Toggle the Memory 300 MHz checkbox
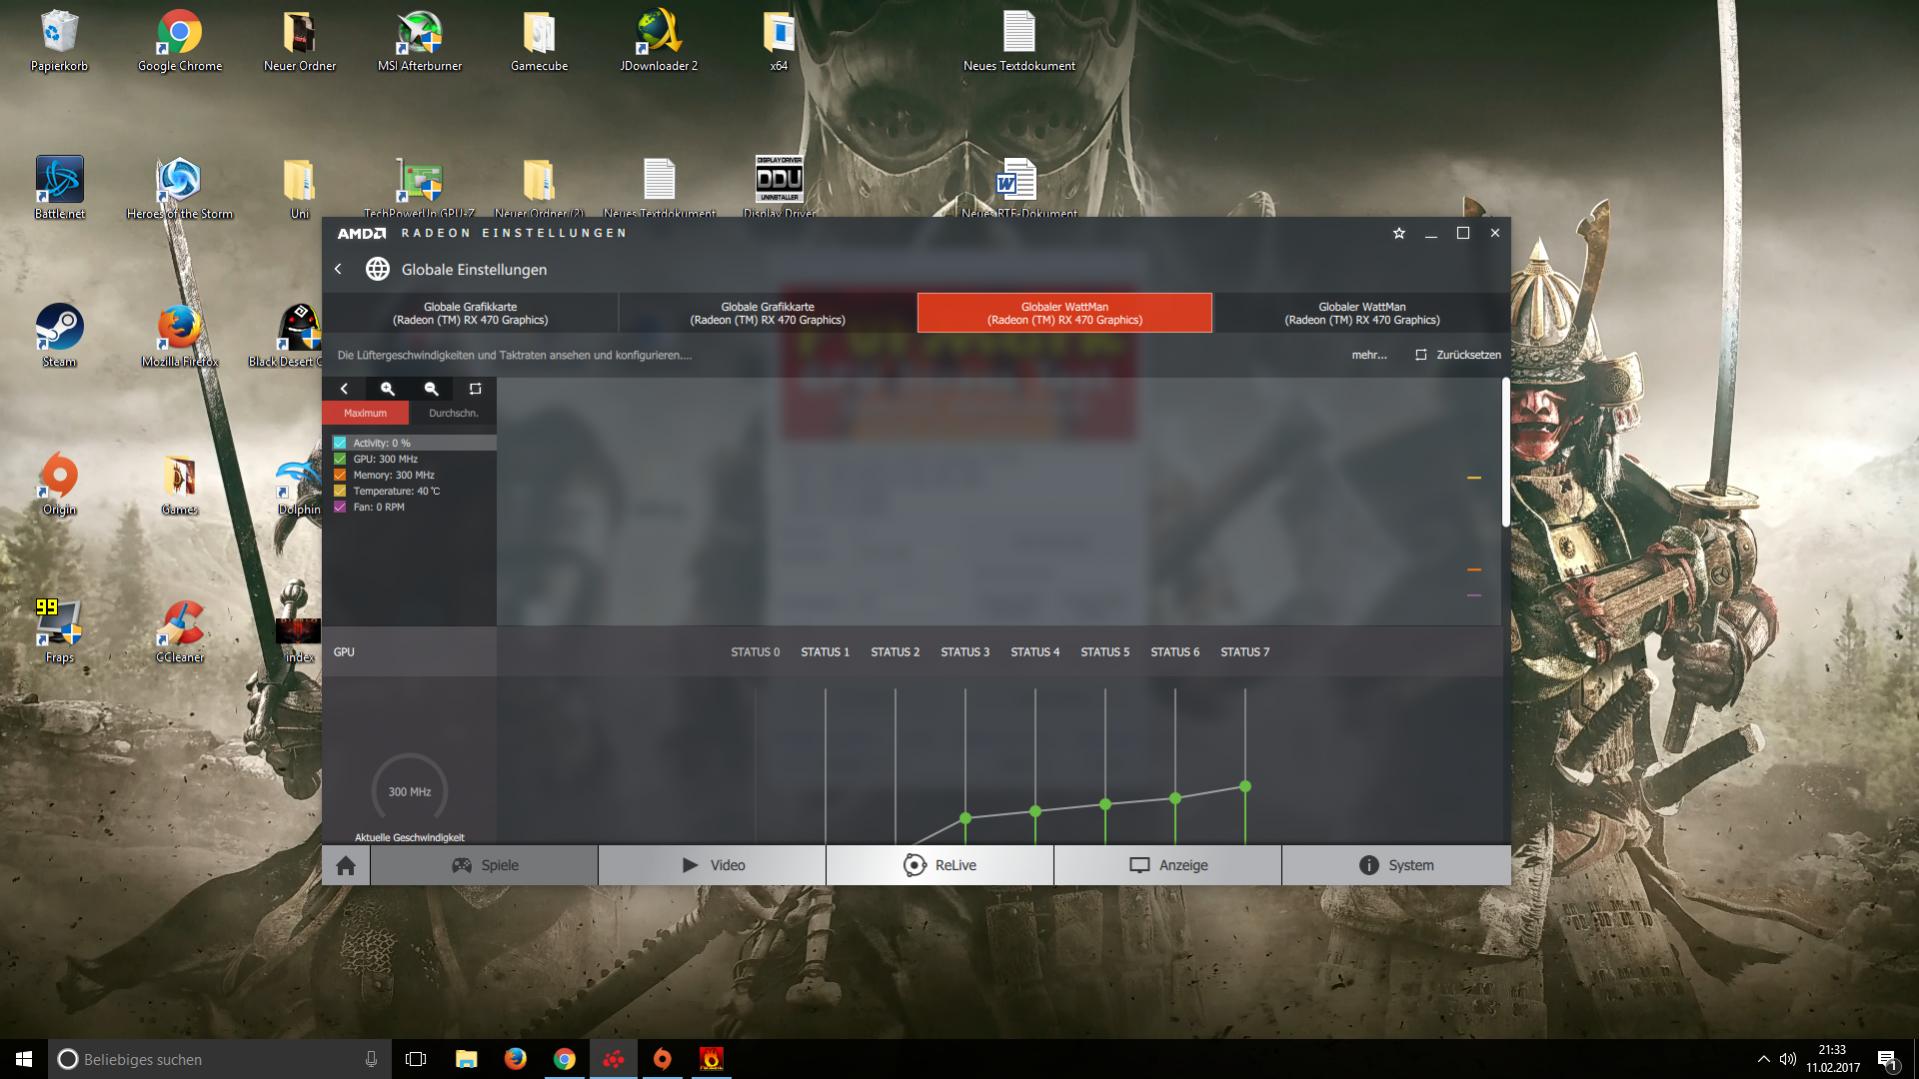 tap(340, 475)
